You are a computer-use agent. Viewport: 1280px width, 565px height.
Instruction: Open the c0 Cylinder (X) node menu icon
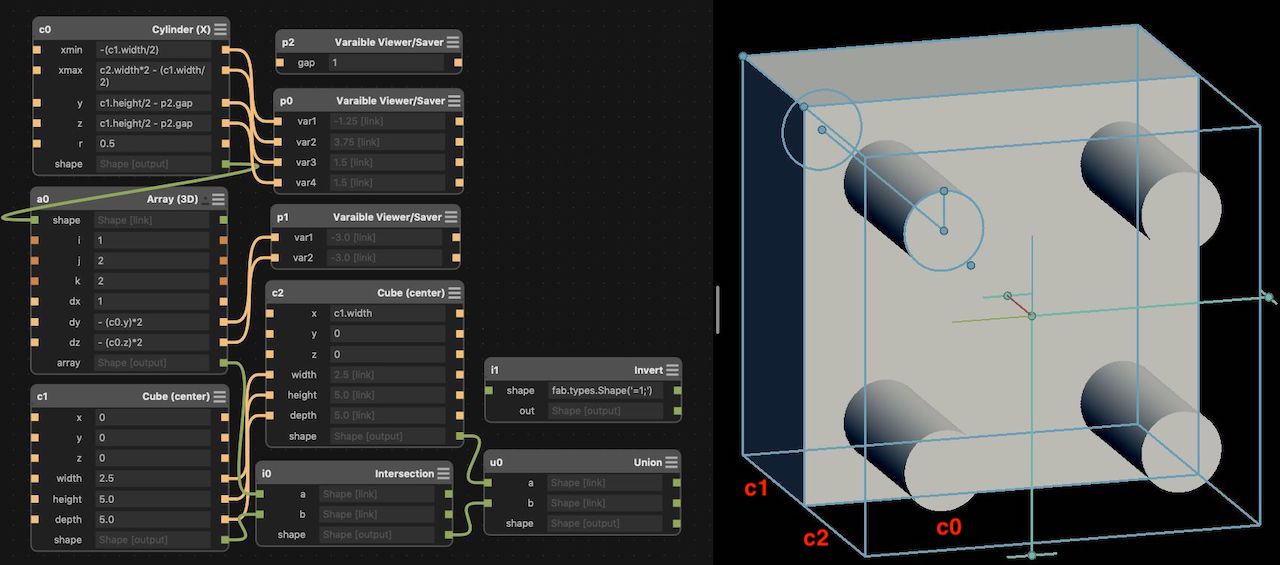point(220,29)
